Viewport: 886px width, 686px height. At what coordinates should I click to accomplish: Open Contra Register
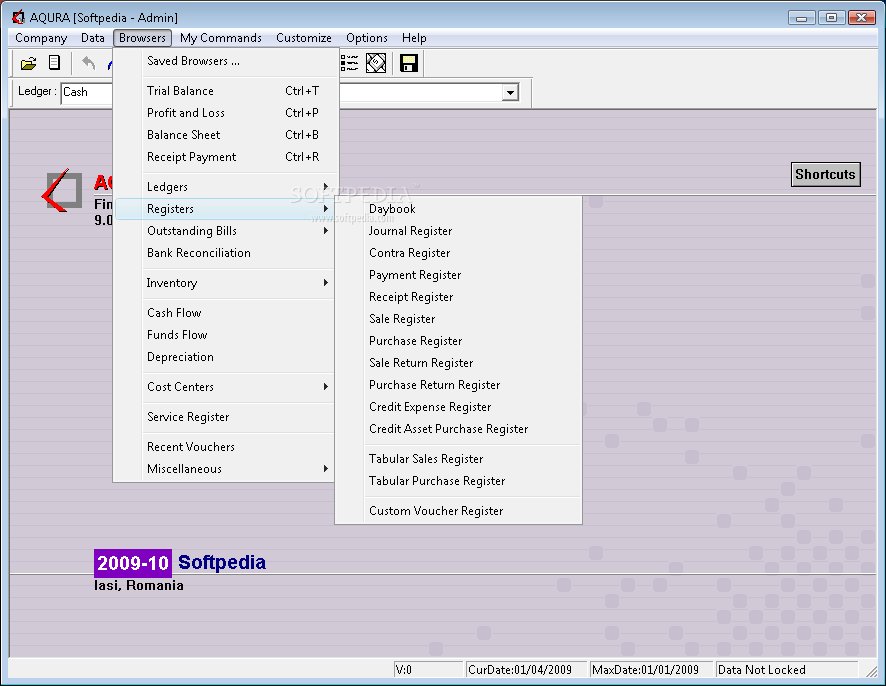tap(459, 253)
